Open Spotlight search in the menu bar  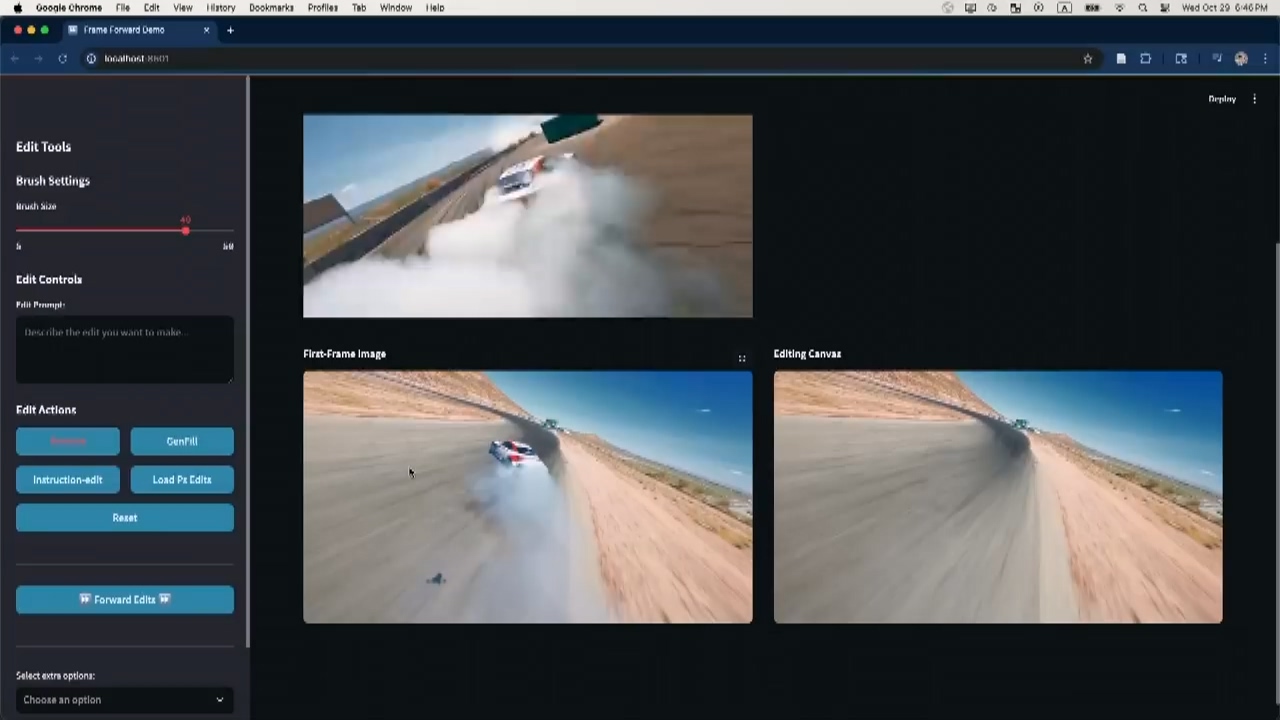point(1142,8)
